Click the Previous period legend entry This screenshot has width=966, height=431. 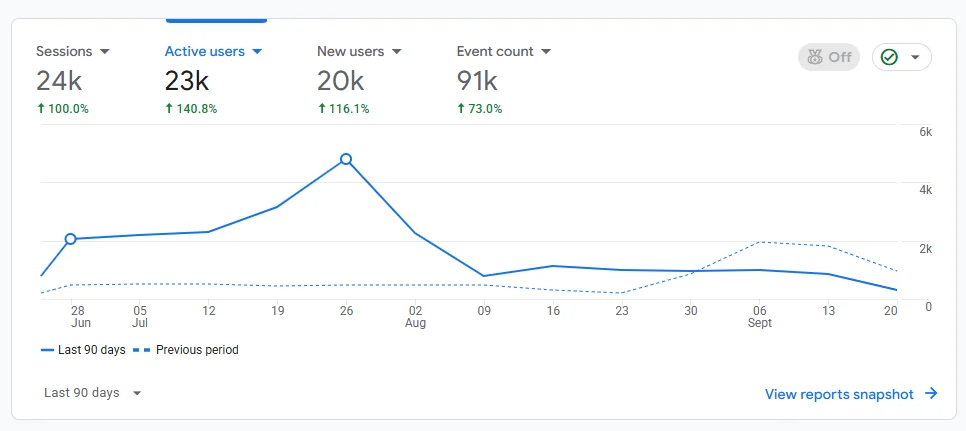point(185,350)
